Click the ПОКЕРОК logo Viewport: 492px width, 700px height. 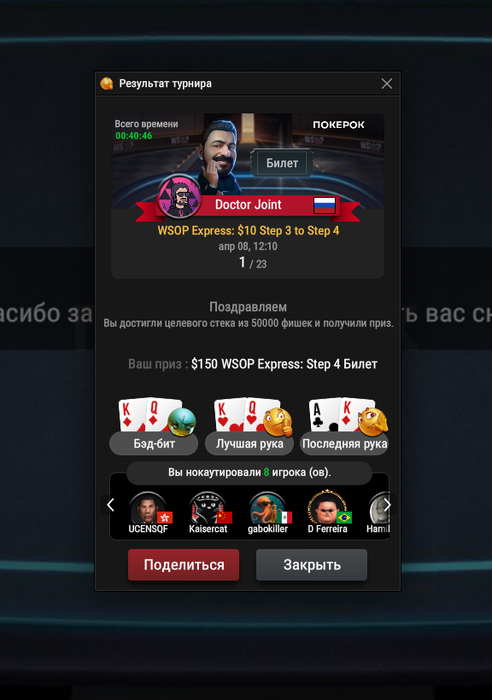click(x=338, y=125)
